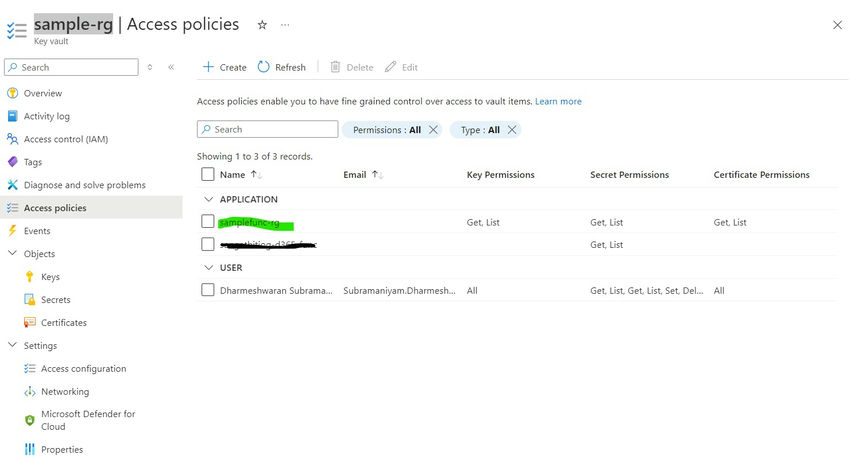
Task: Click the circular Refresh icon
Action: [x=263, y=67]
